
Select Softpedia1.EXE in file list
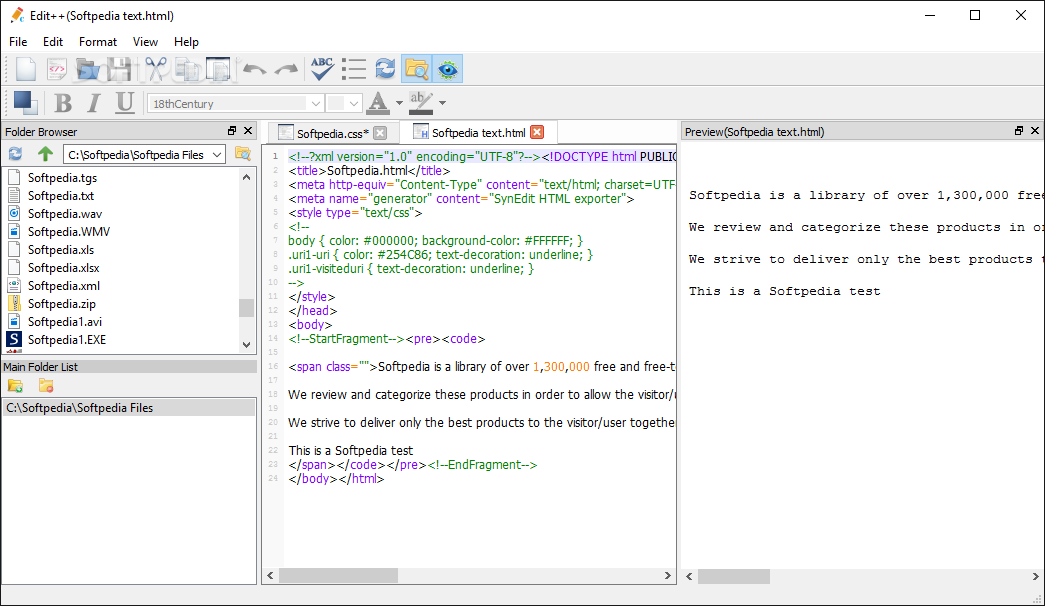click(67, 339)
